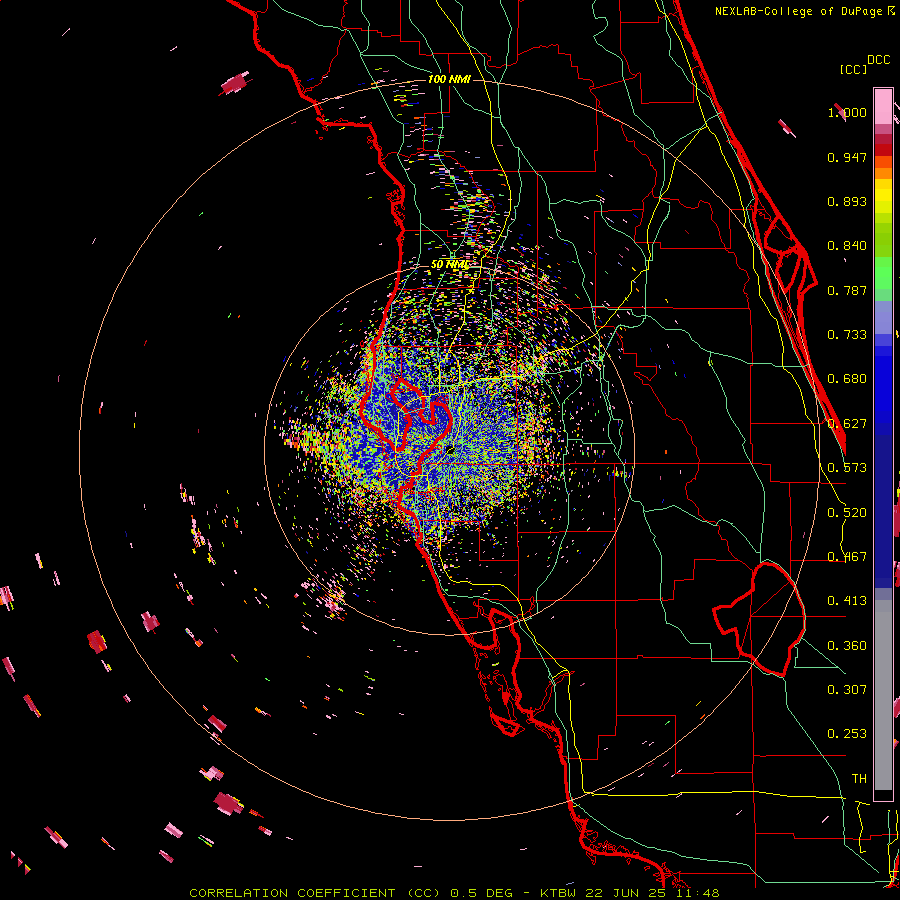Pick the pink segment atop the color bar
The image size is (900, 900).
point(883,106)
